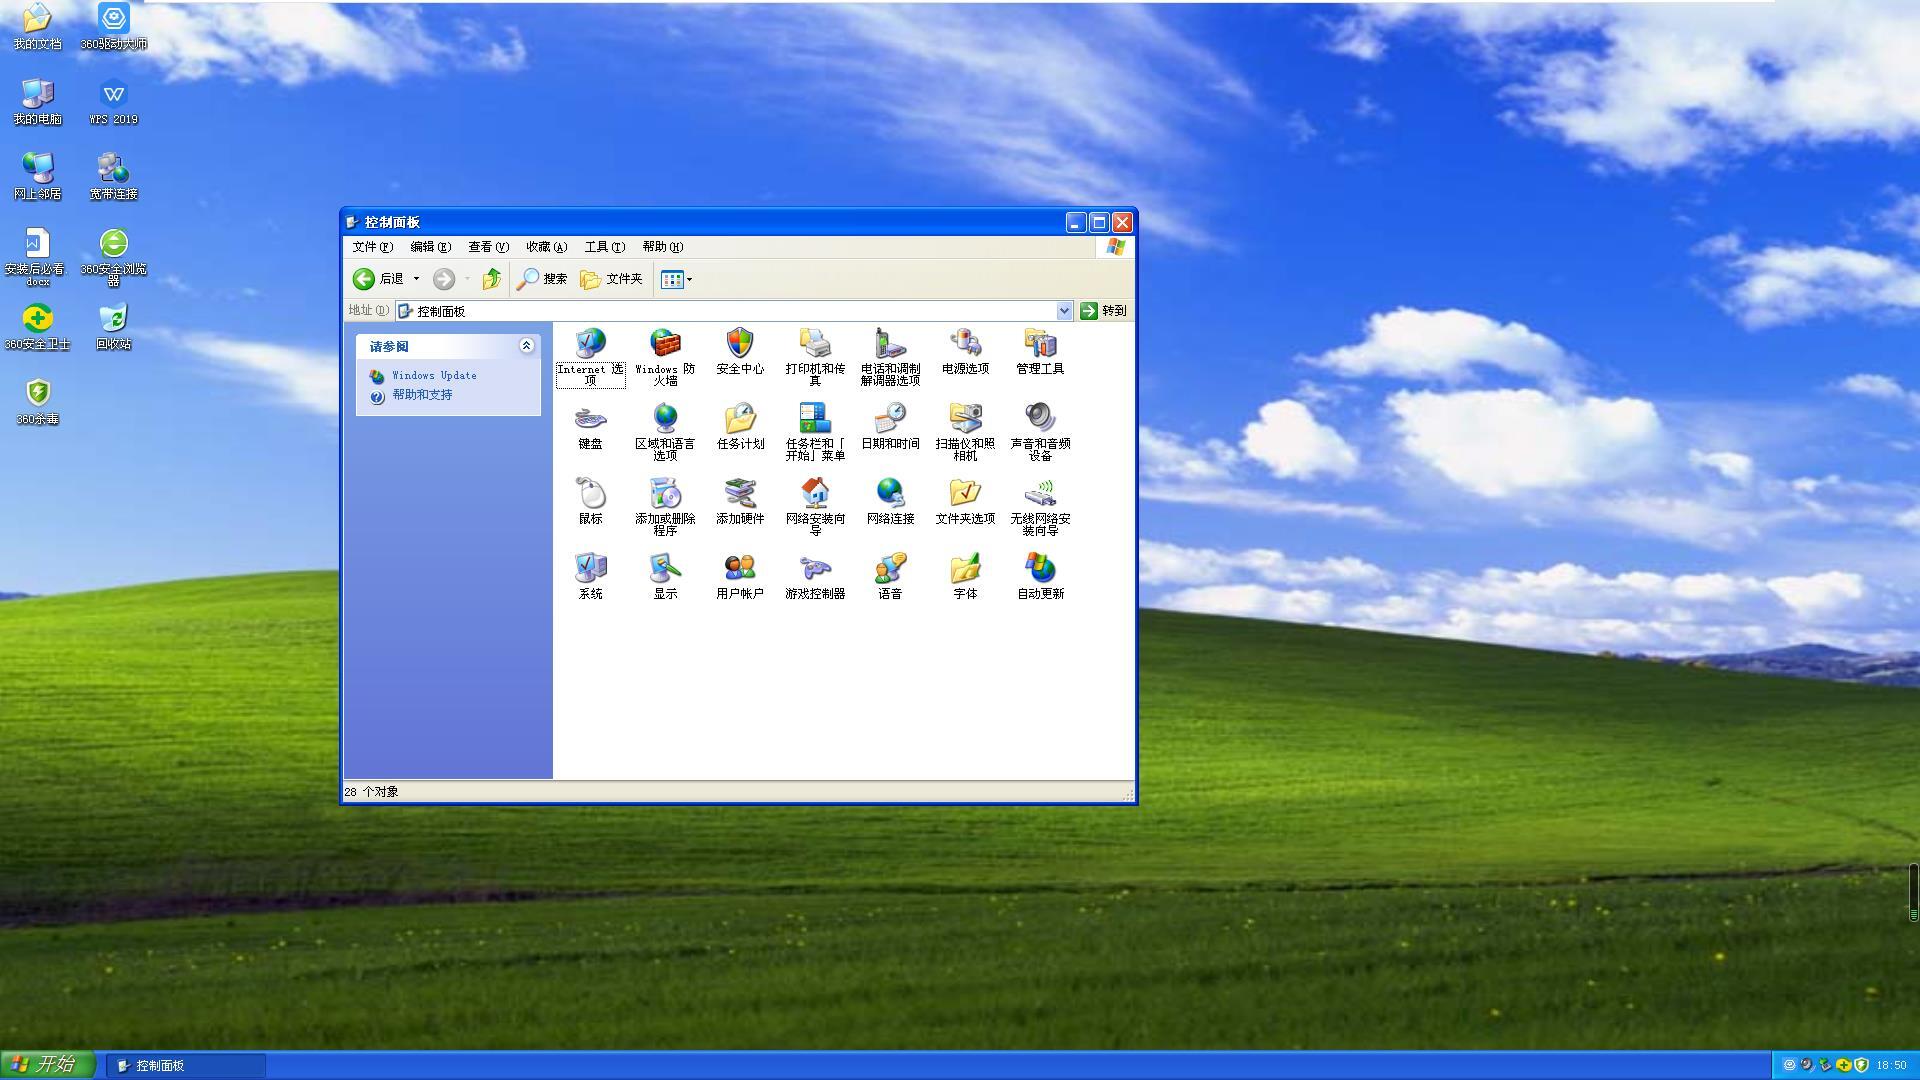Open 网络安装向导 icon
1920x1080 pixels.
(x=815, y=507)
